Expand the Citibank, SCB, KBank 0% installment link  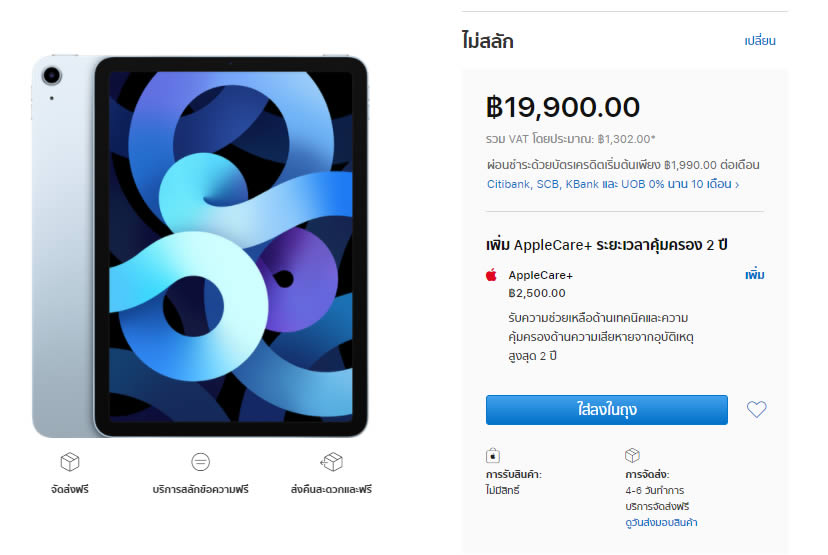(x=613, y=184)
